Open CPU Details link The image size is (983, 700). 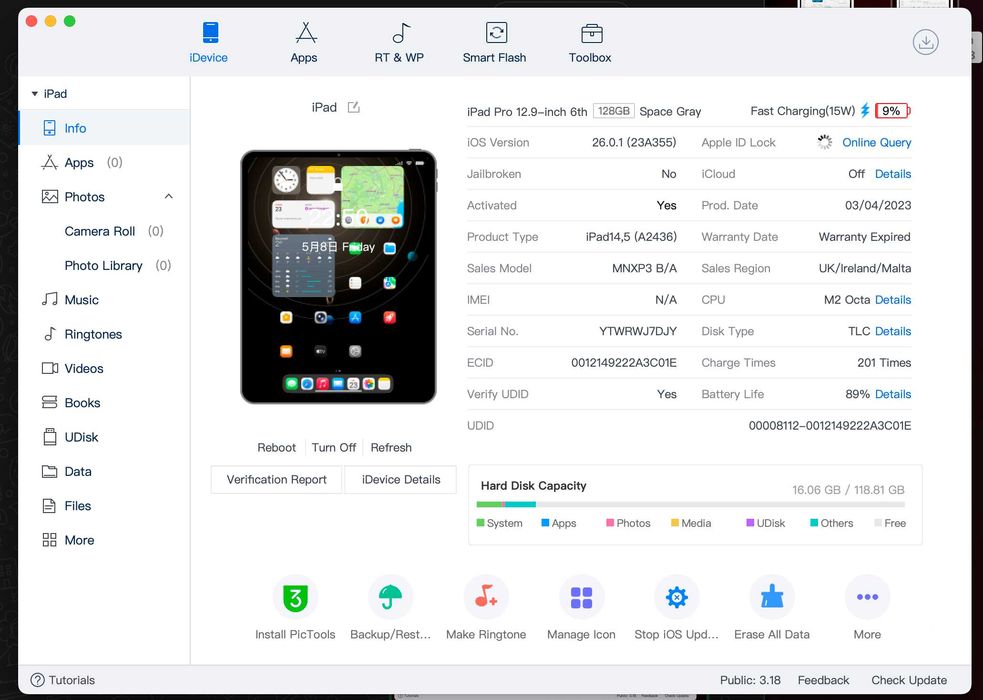pos(893,300)
